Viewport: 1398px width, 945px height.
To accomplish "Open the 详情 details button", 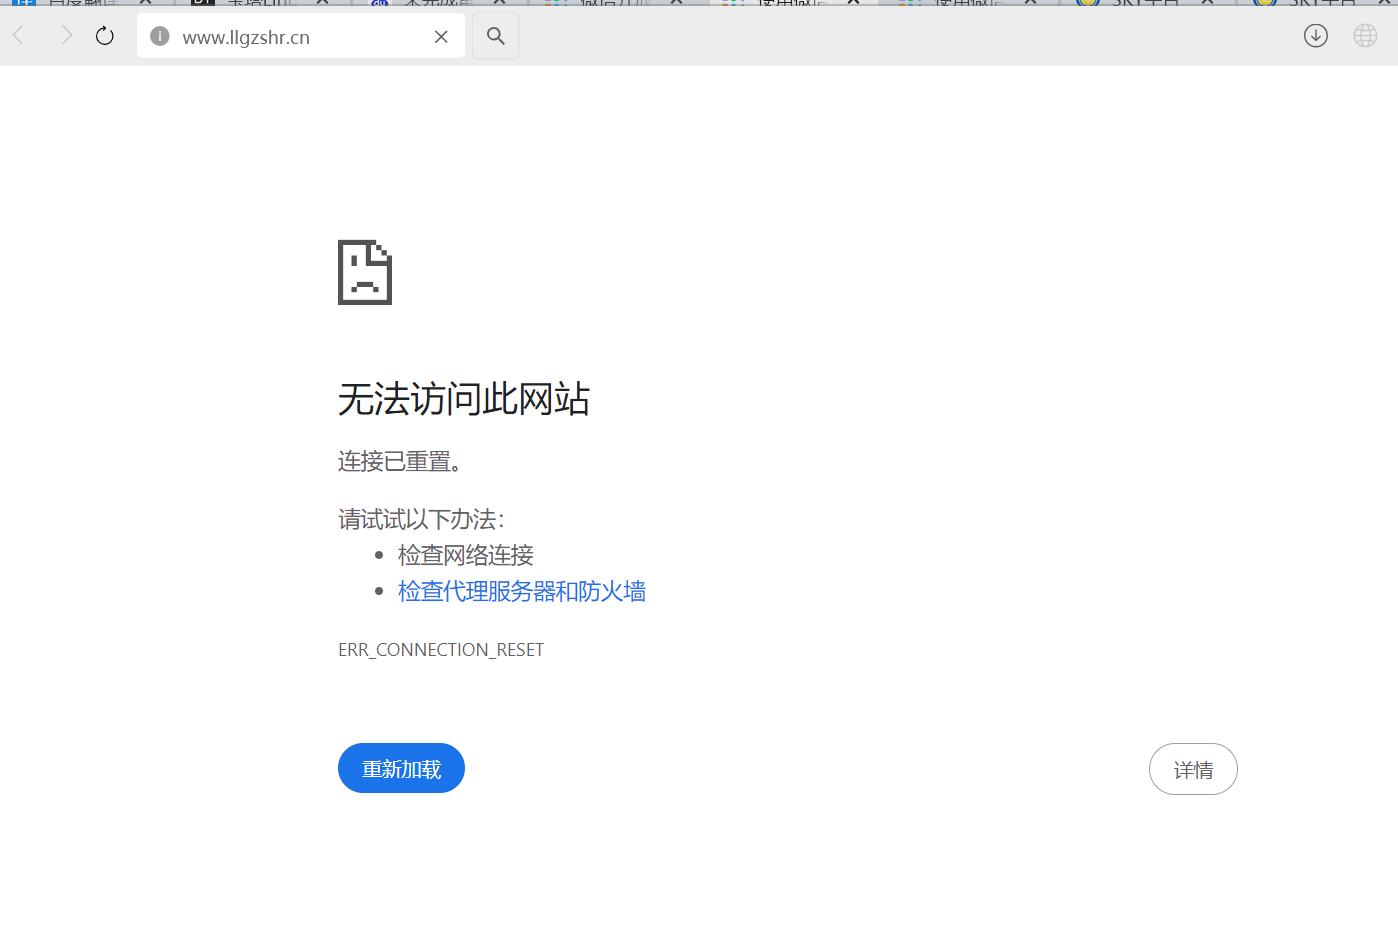I will pos(1193,769).
